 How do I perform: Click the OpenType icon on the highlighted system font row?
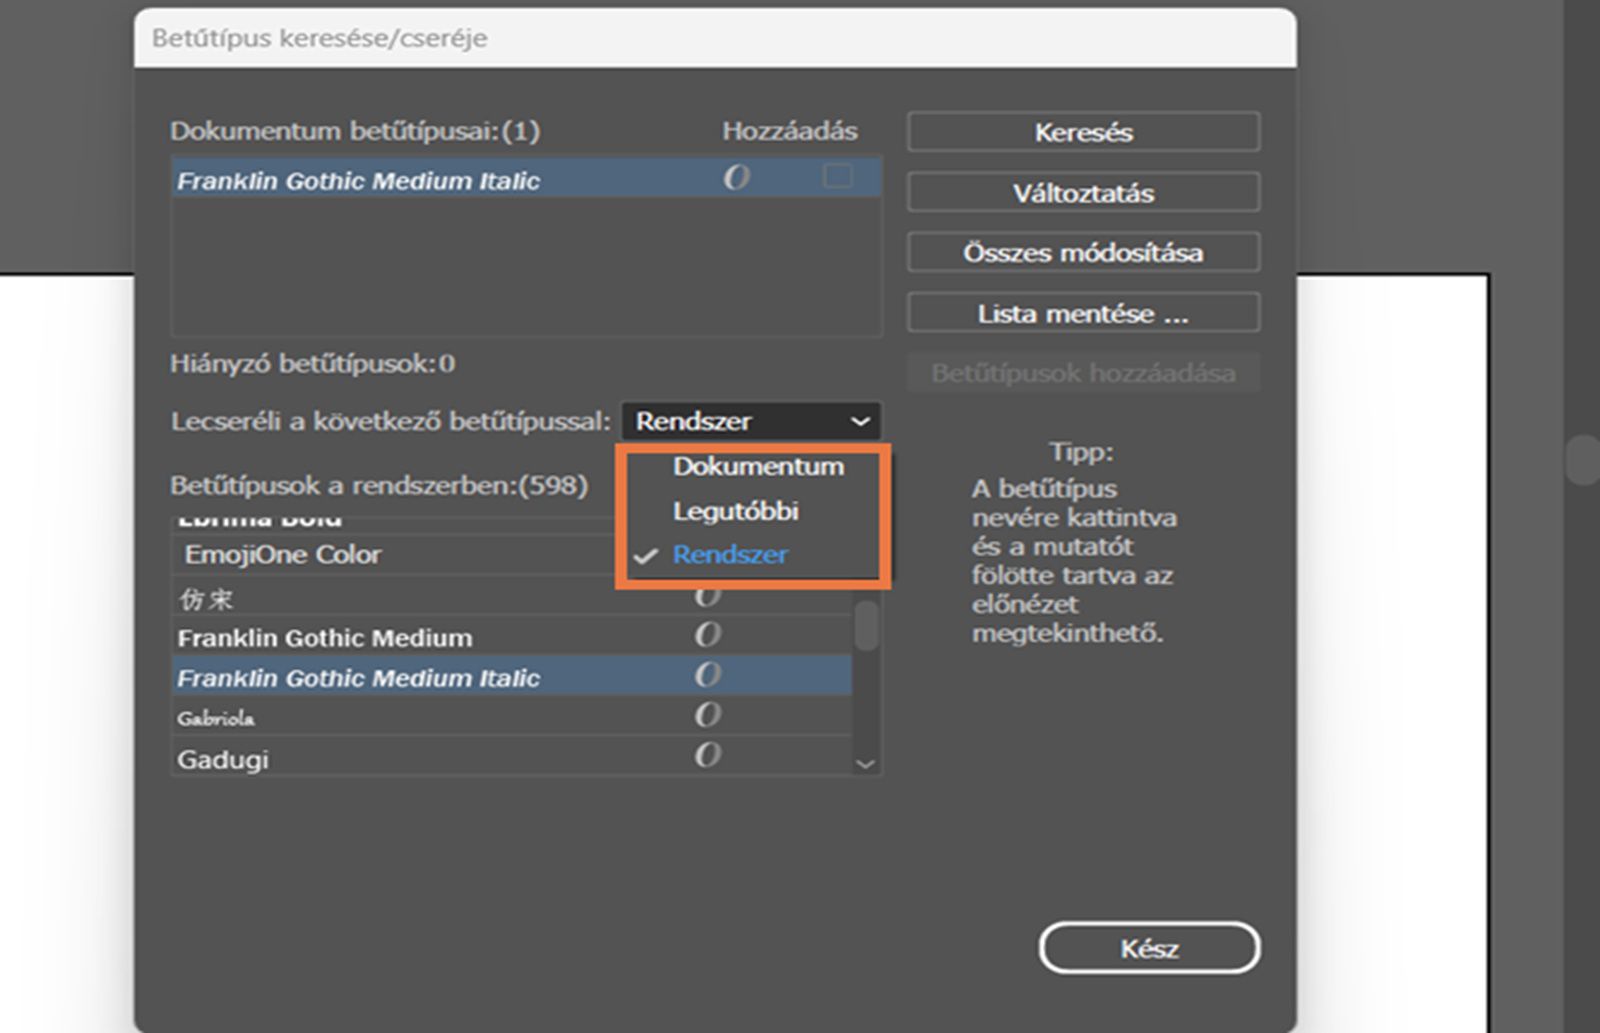pyautogui.click(x=707, y=675)
